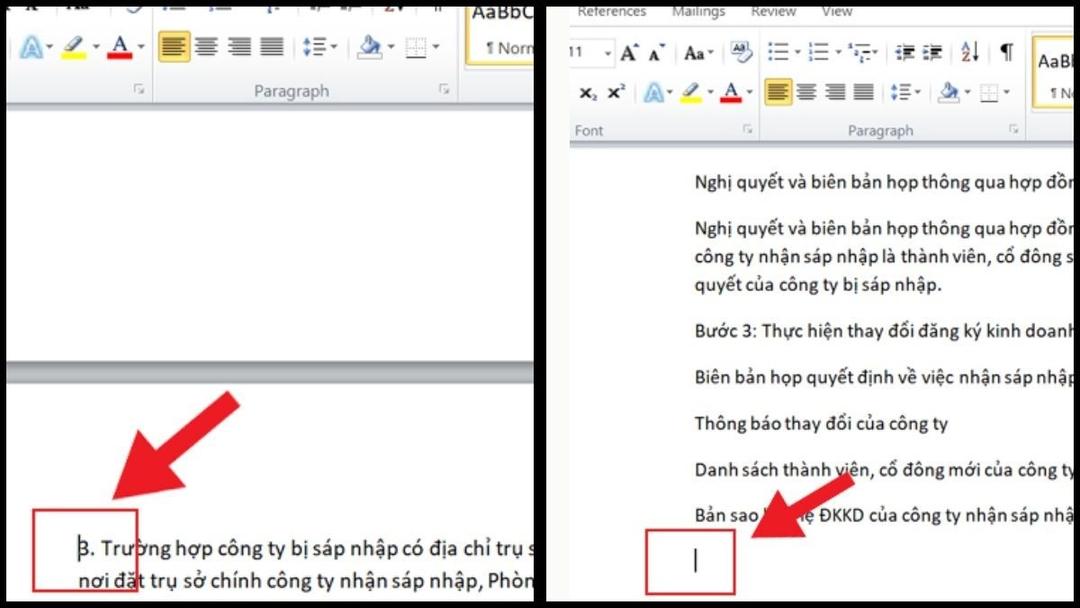Viewport: 1080px width, 608px height.
Task: Toggle Center paragraph alignment
Action: pos(805,92)
